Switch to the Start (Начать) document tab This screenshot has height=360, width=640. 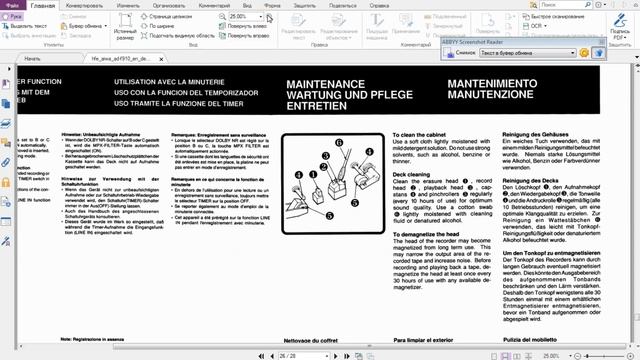[32, 59]
